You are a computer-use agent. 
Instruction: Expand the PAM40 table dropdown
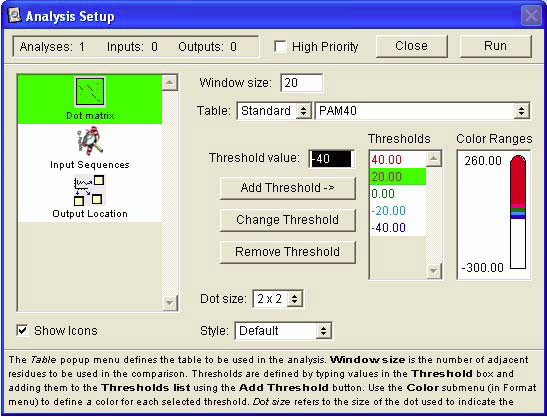click(422, 111)
